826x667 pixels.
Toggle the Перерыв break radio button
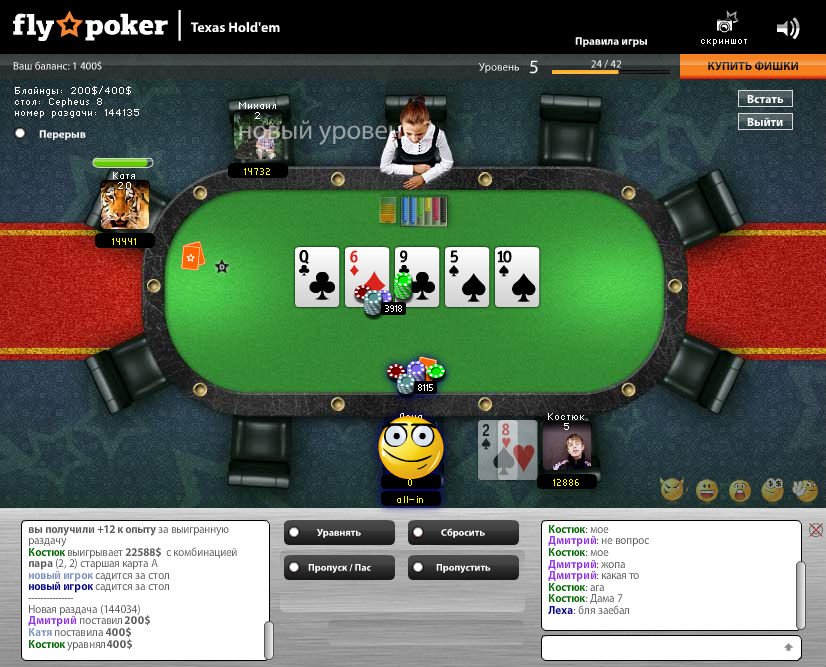[20, 133]
